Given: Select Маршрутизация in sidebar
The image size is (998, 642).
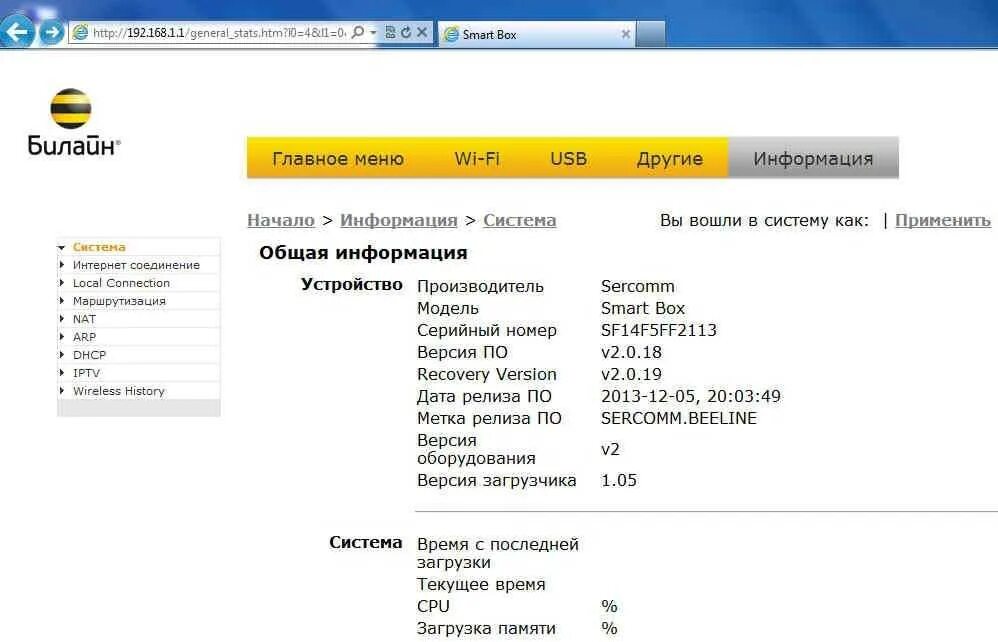Looking at the screenshot, I should pos(119,301).
